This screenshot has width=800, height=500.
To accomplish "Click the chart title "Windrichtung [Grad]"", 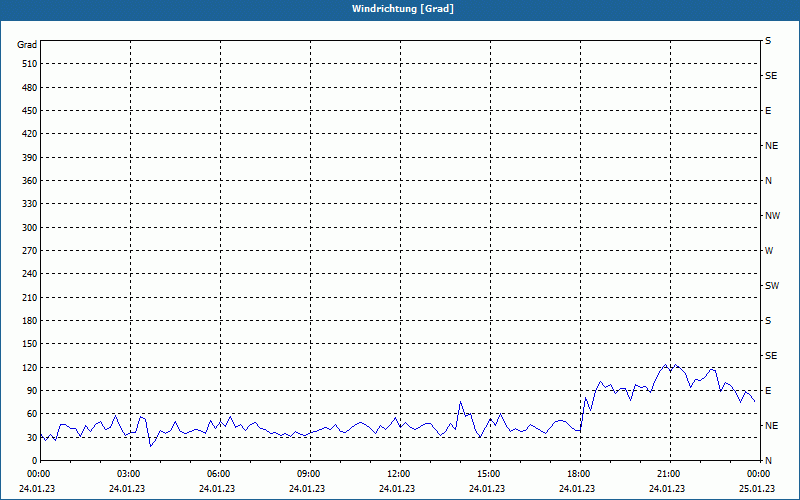I will (403, 9).
